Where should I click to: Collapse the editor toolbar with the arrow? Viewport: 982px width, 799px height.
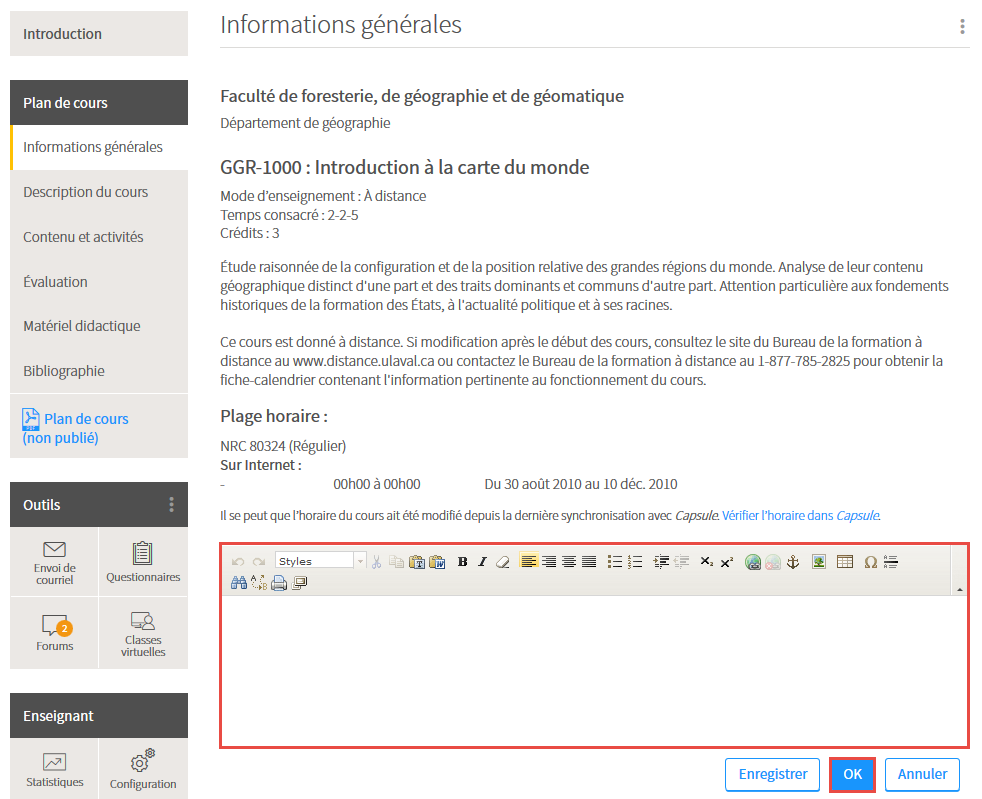[x=959, y=589]
